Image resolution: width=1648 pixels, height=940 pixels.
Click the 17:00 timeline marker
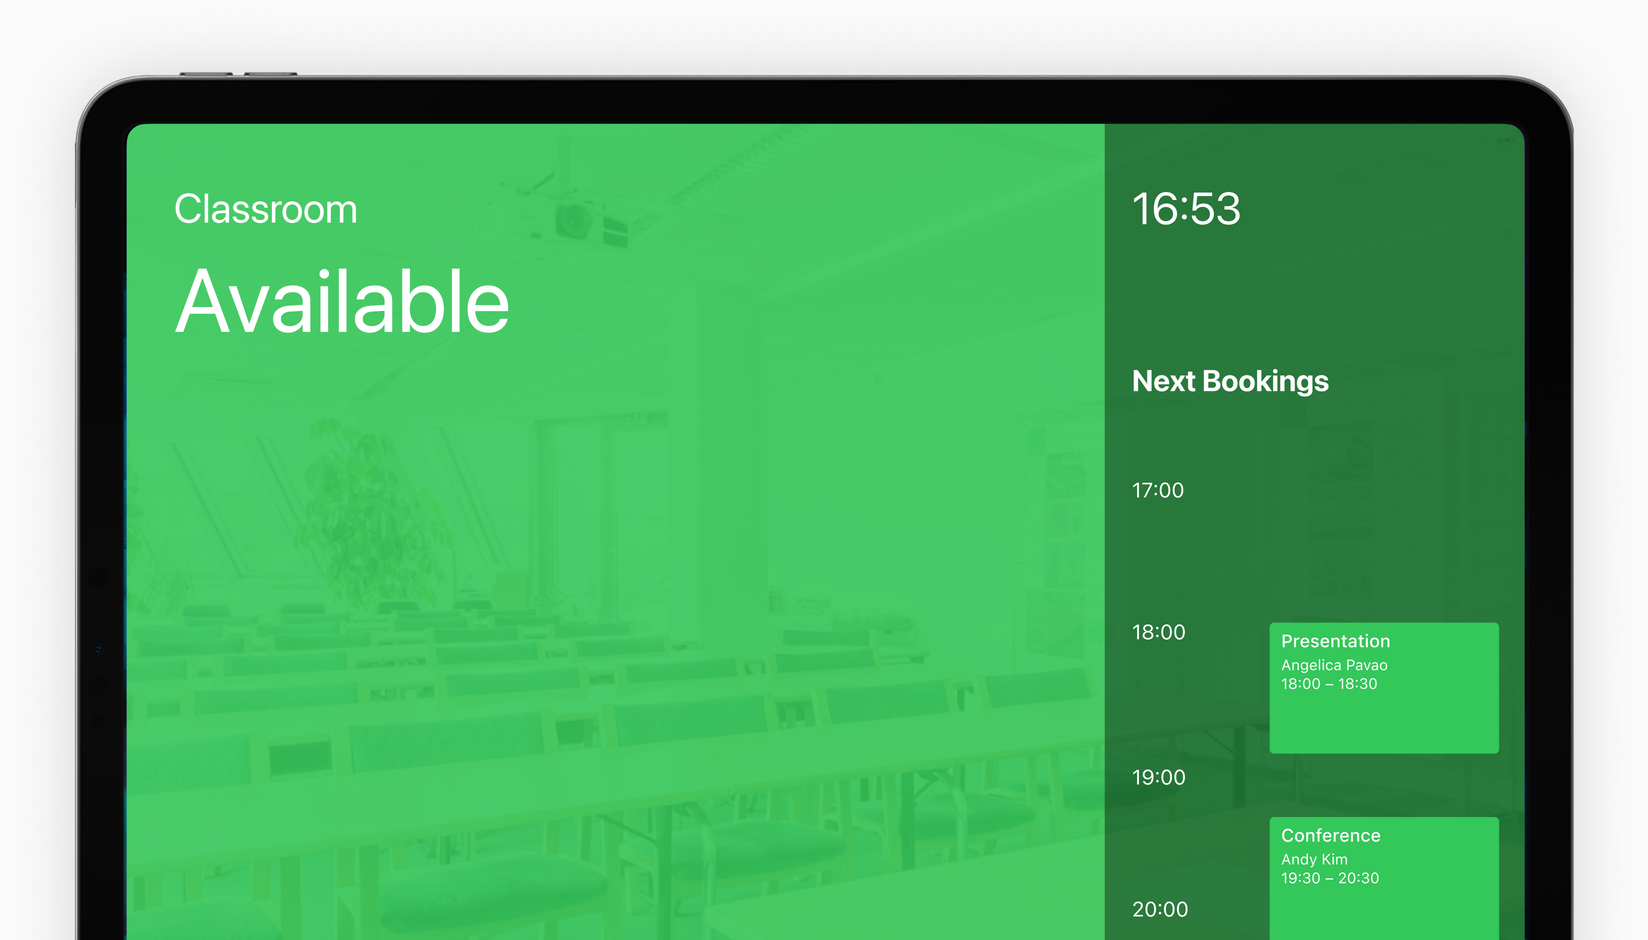coord(1158,491)
